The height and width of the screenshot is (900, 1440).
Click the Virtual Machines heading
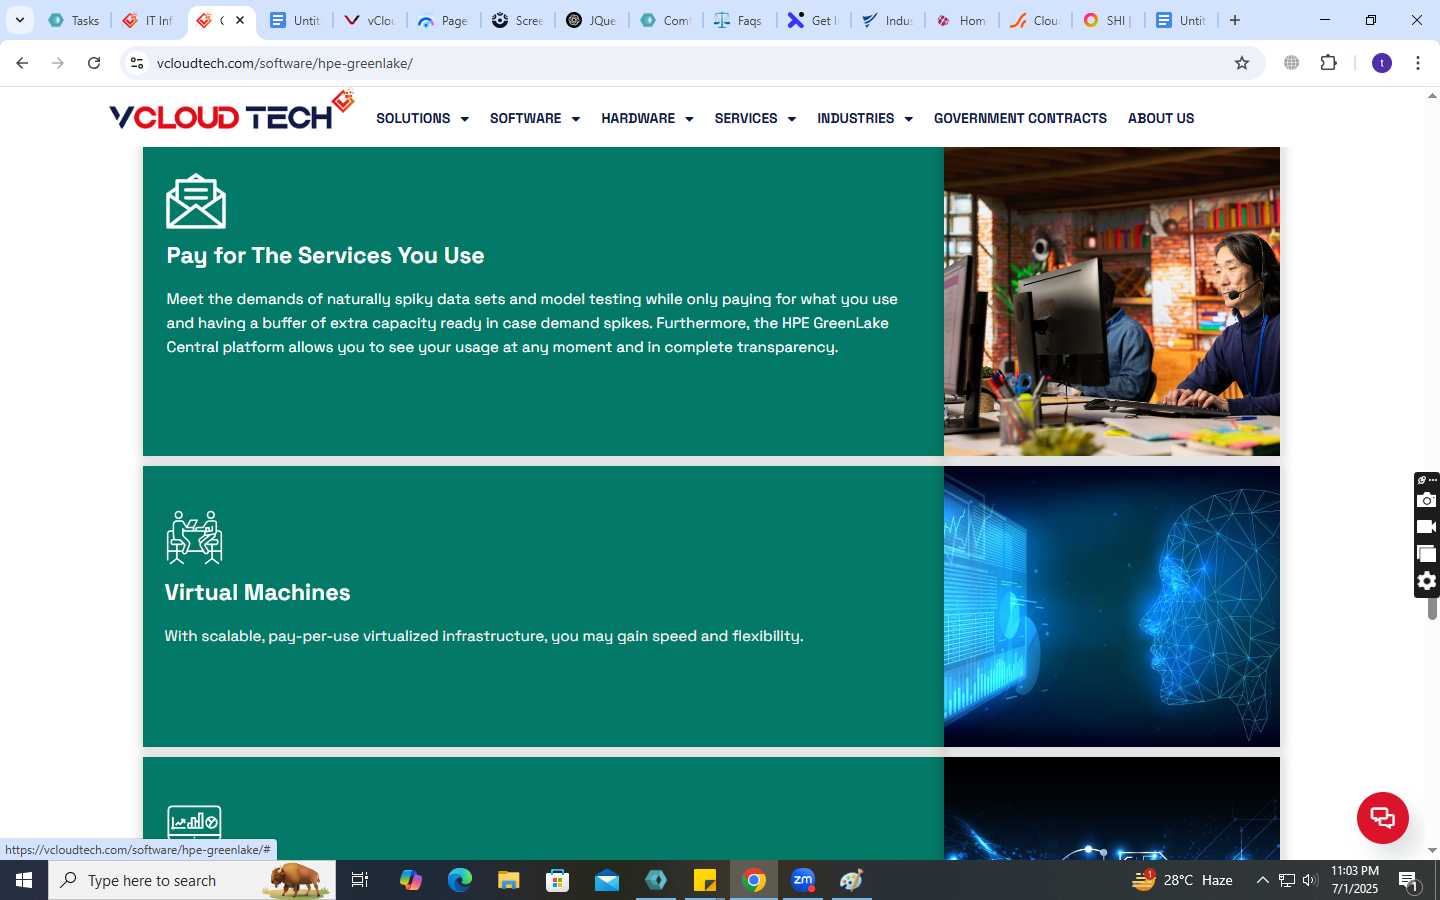(x=257, y=592)
